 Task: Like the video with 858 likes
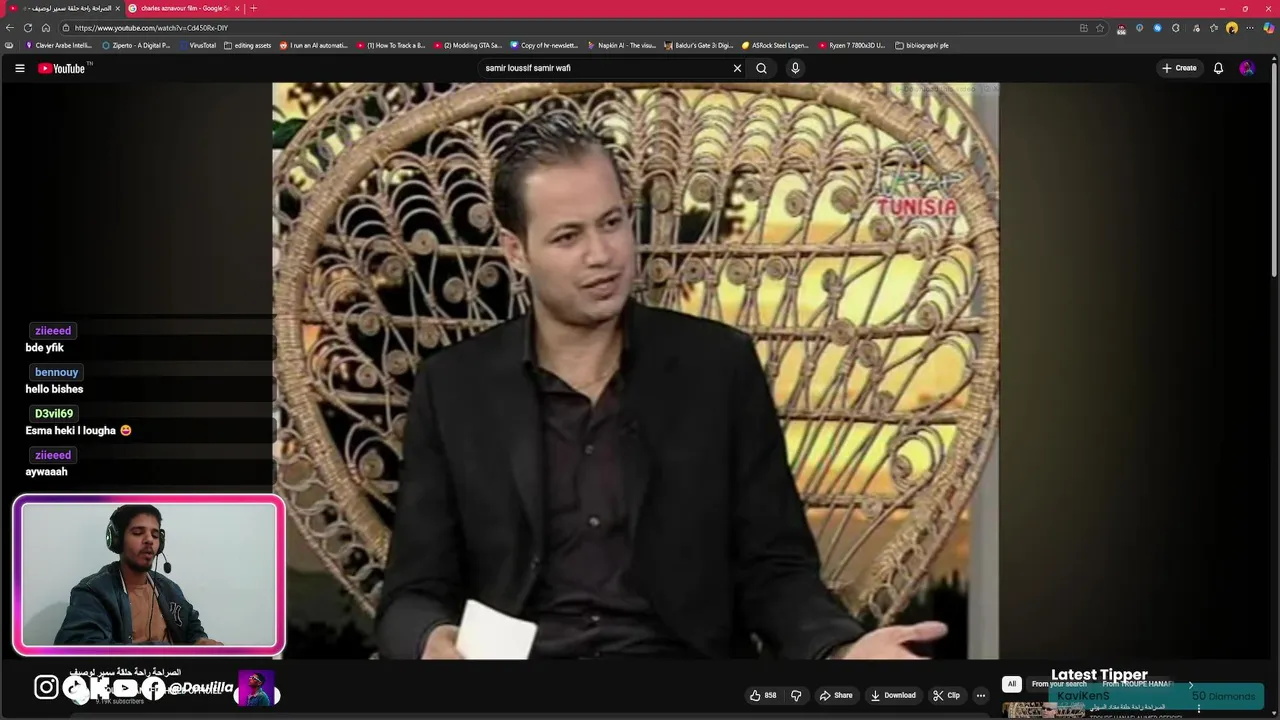pyautogui.click(x=763, y=695)
